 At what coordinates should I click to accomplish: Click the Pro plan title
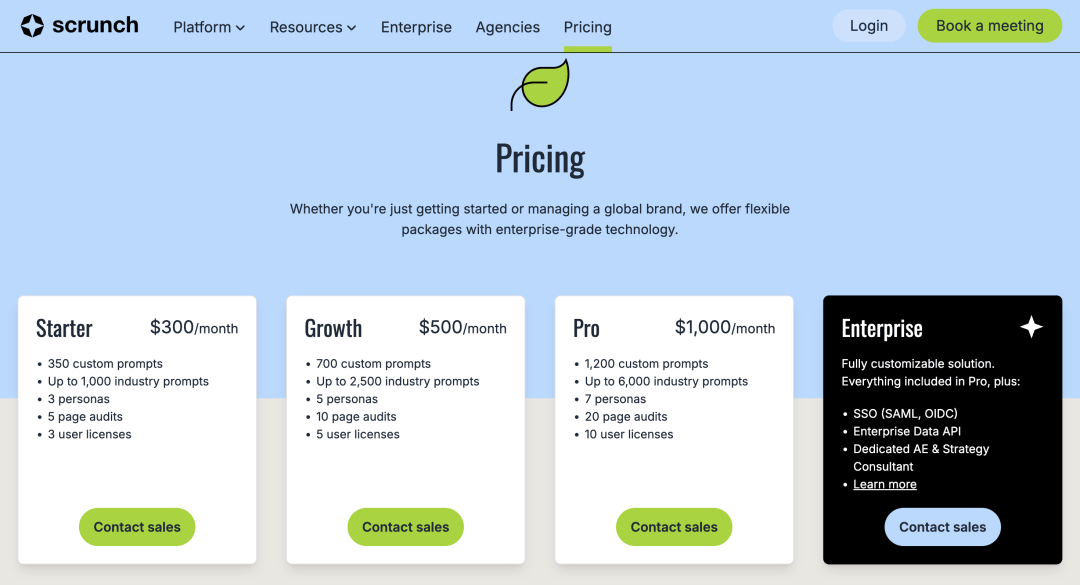[x=587, y=328]
